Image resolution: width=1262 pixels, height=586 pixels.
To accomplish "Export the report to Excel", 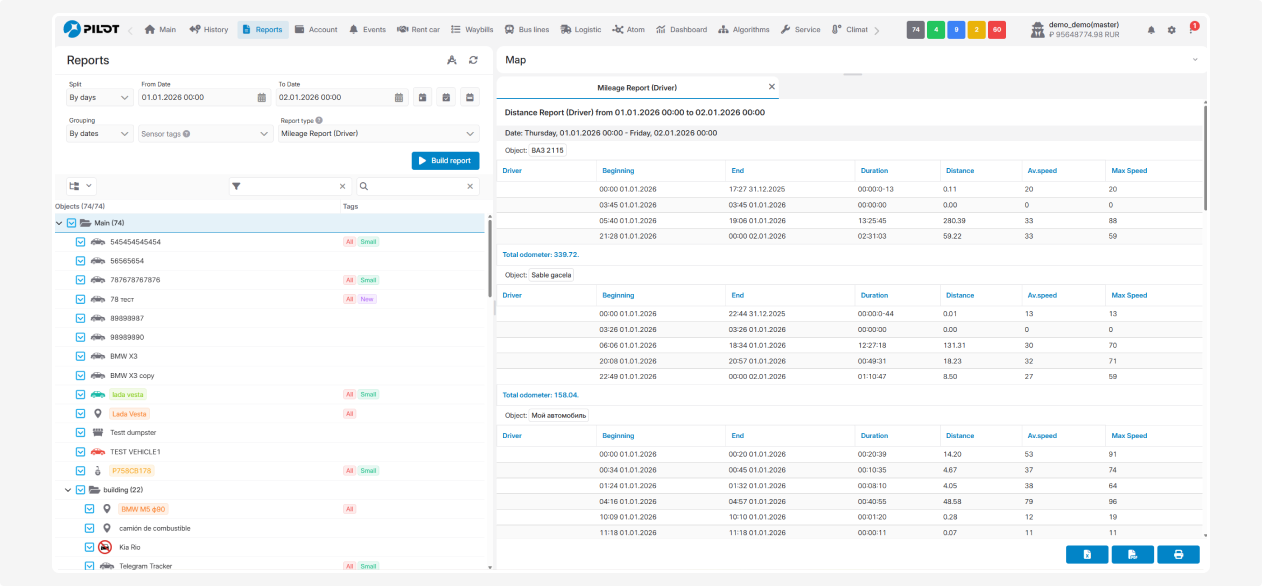I will 1087,555.
